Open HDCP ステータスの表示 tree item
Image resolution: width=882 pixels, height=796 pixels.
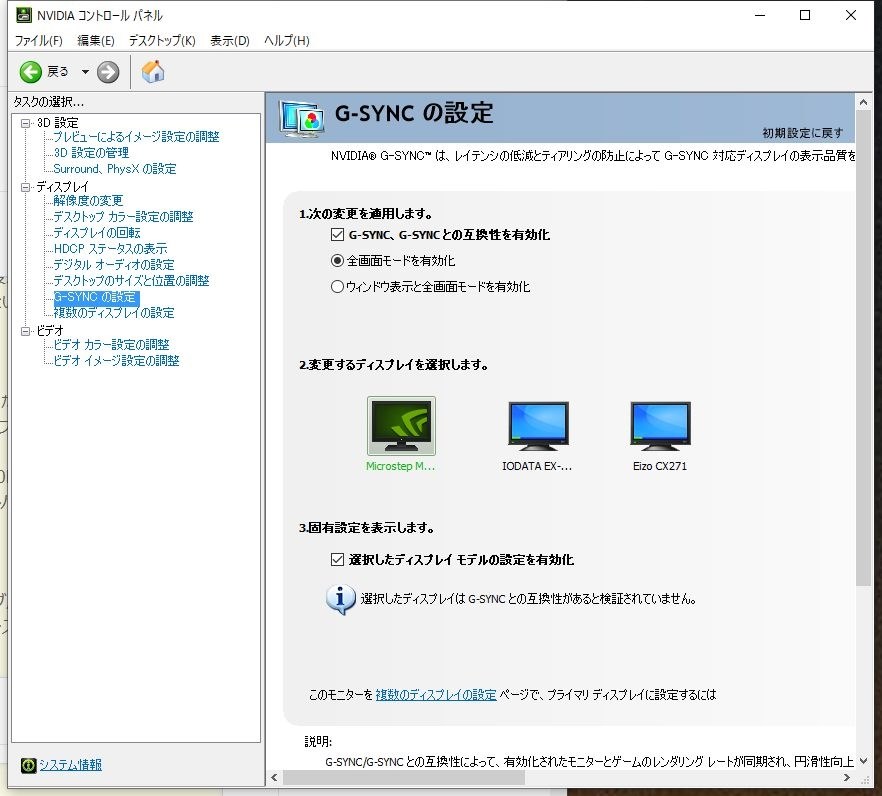[110, 249]
